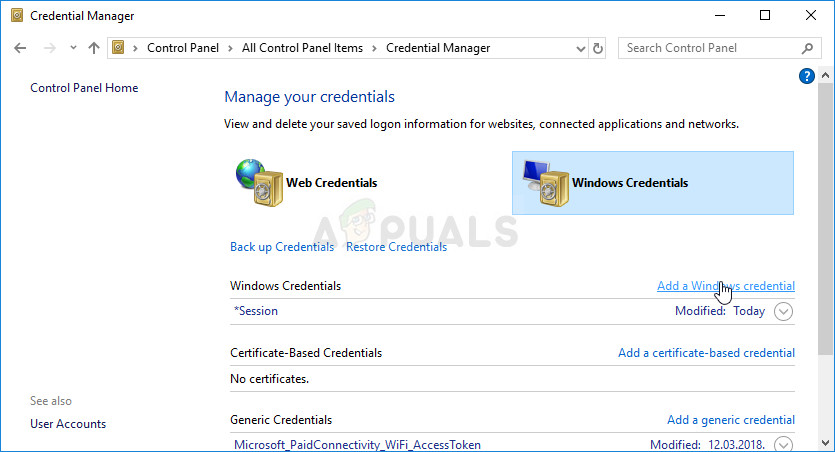Click the Credential Manager address bar icon
The height and width of the screenshot is (452, 835).
(x=118, y=48)
